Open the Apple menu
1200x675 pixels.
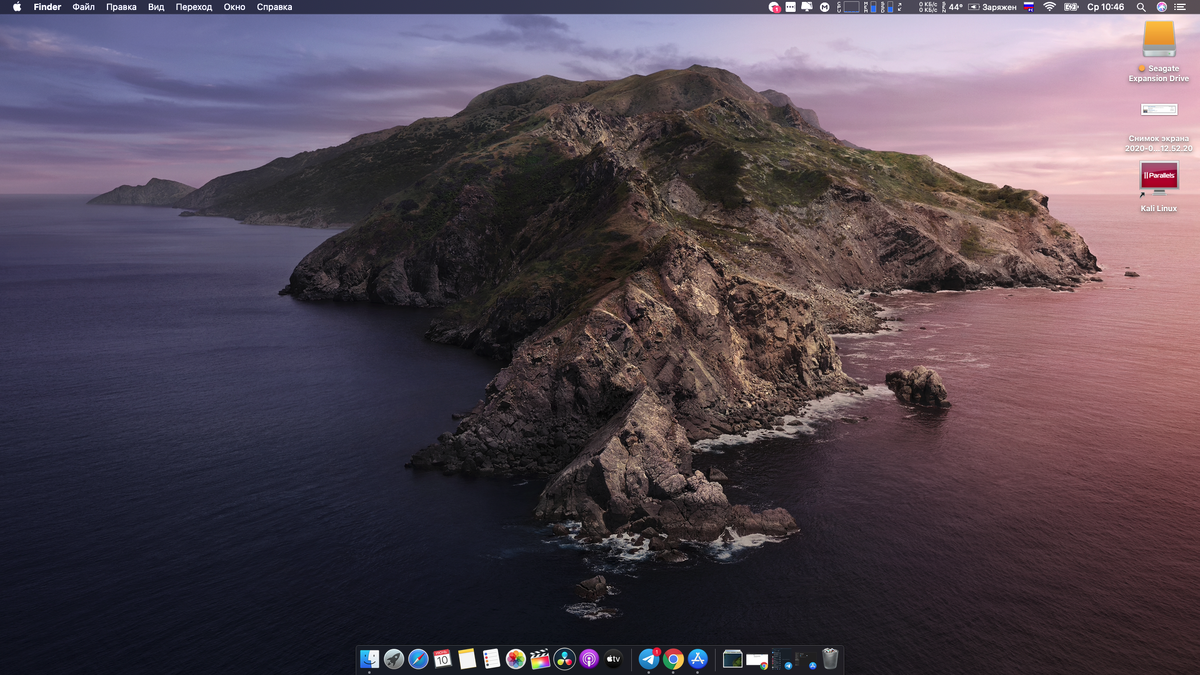17,7
